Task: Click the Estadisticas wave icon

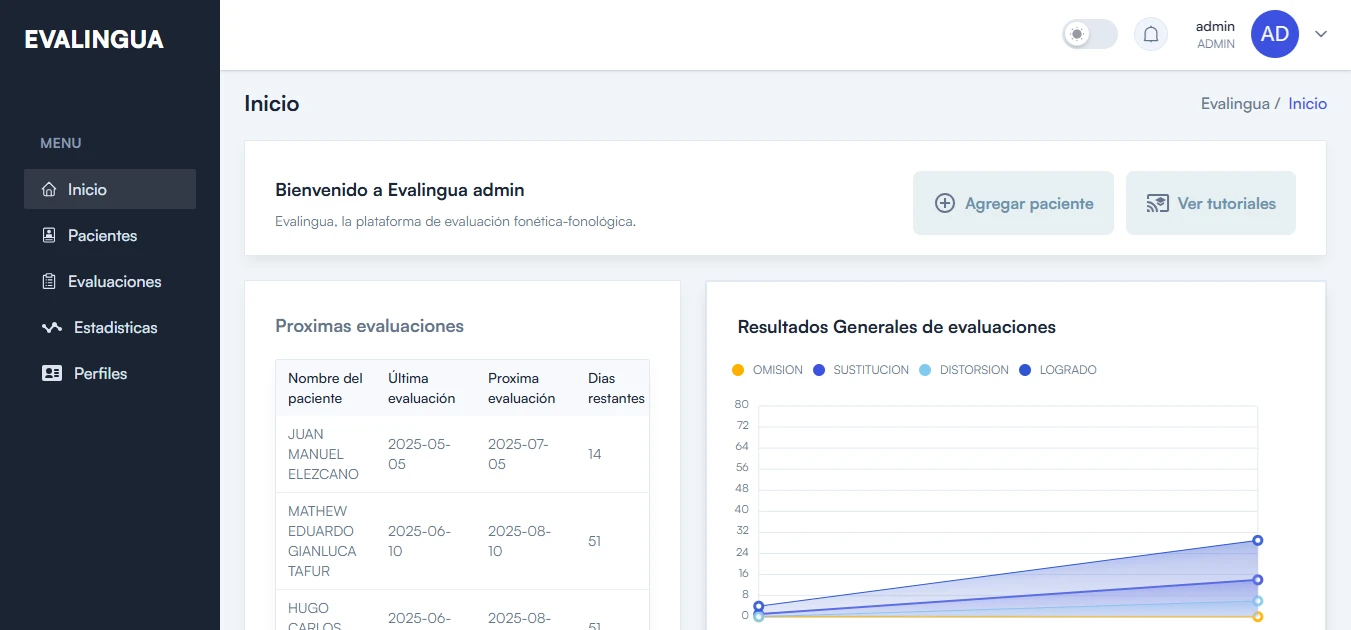Action: point(51,327)
